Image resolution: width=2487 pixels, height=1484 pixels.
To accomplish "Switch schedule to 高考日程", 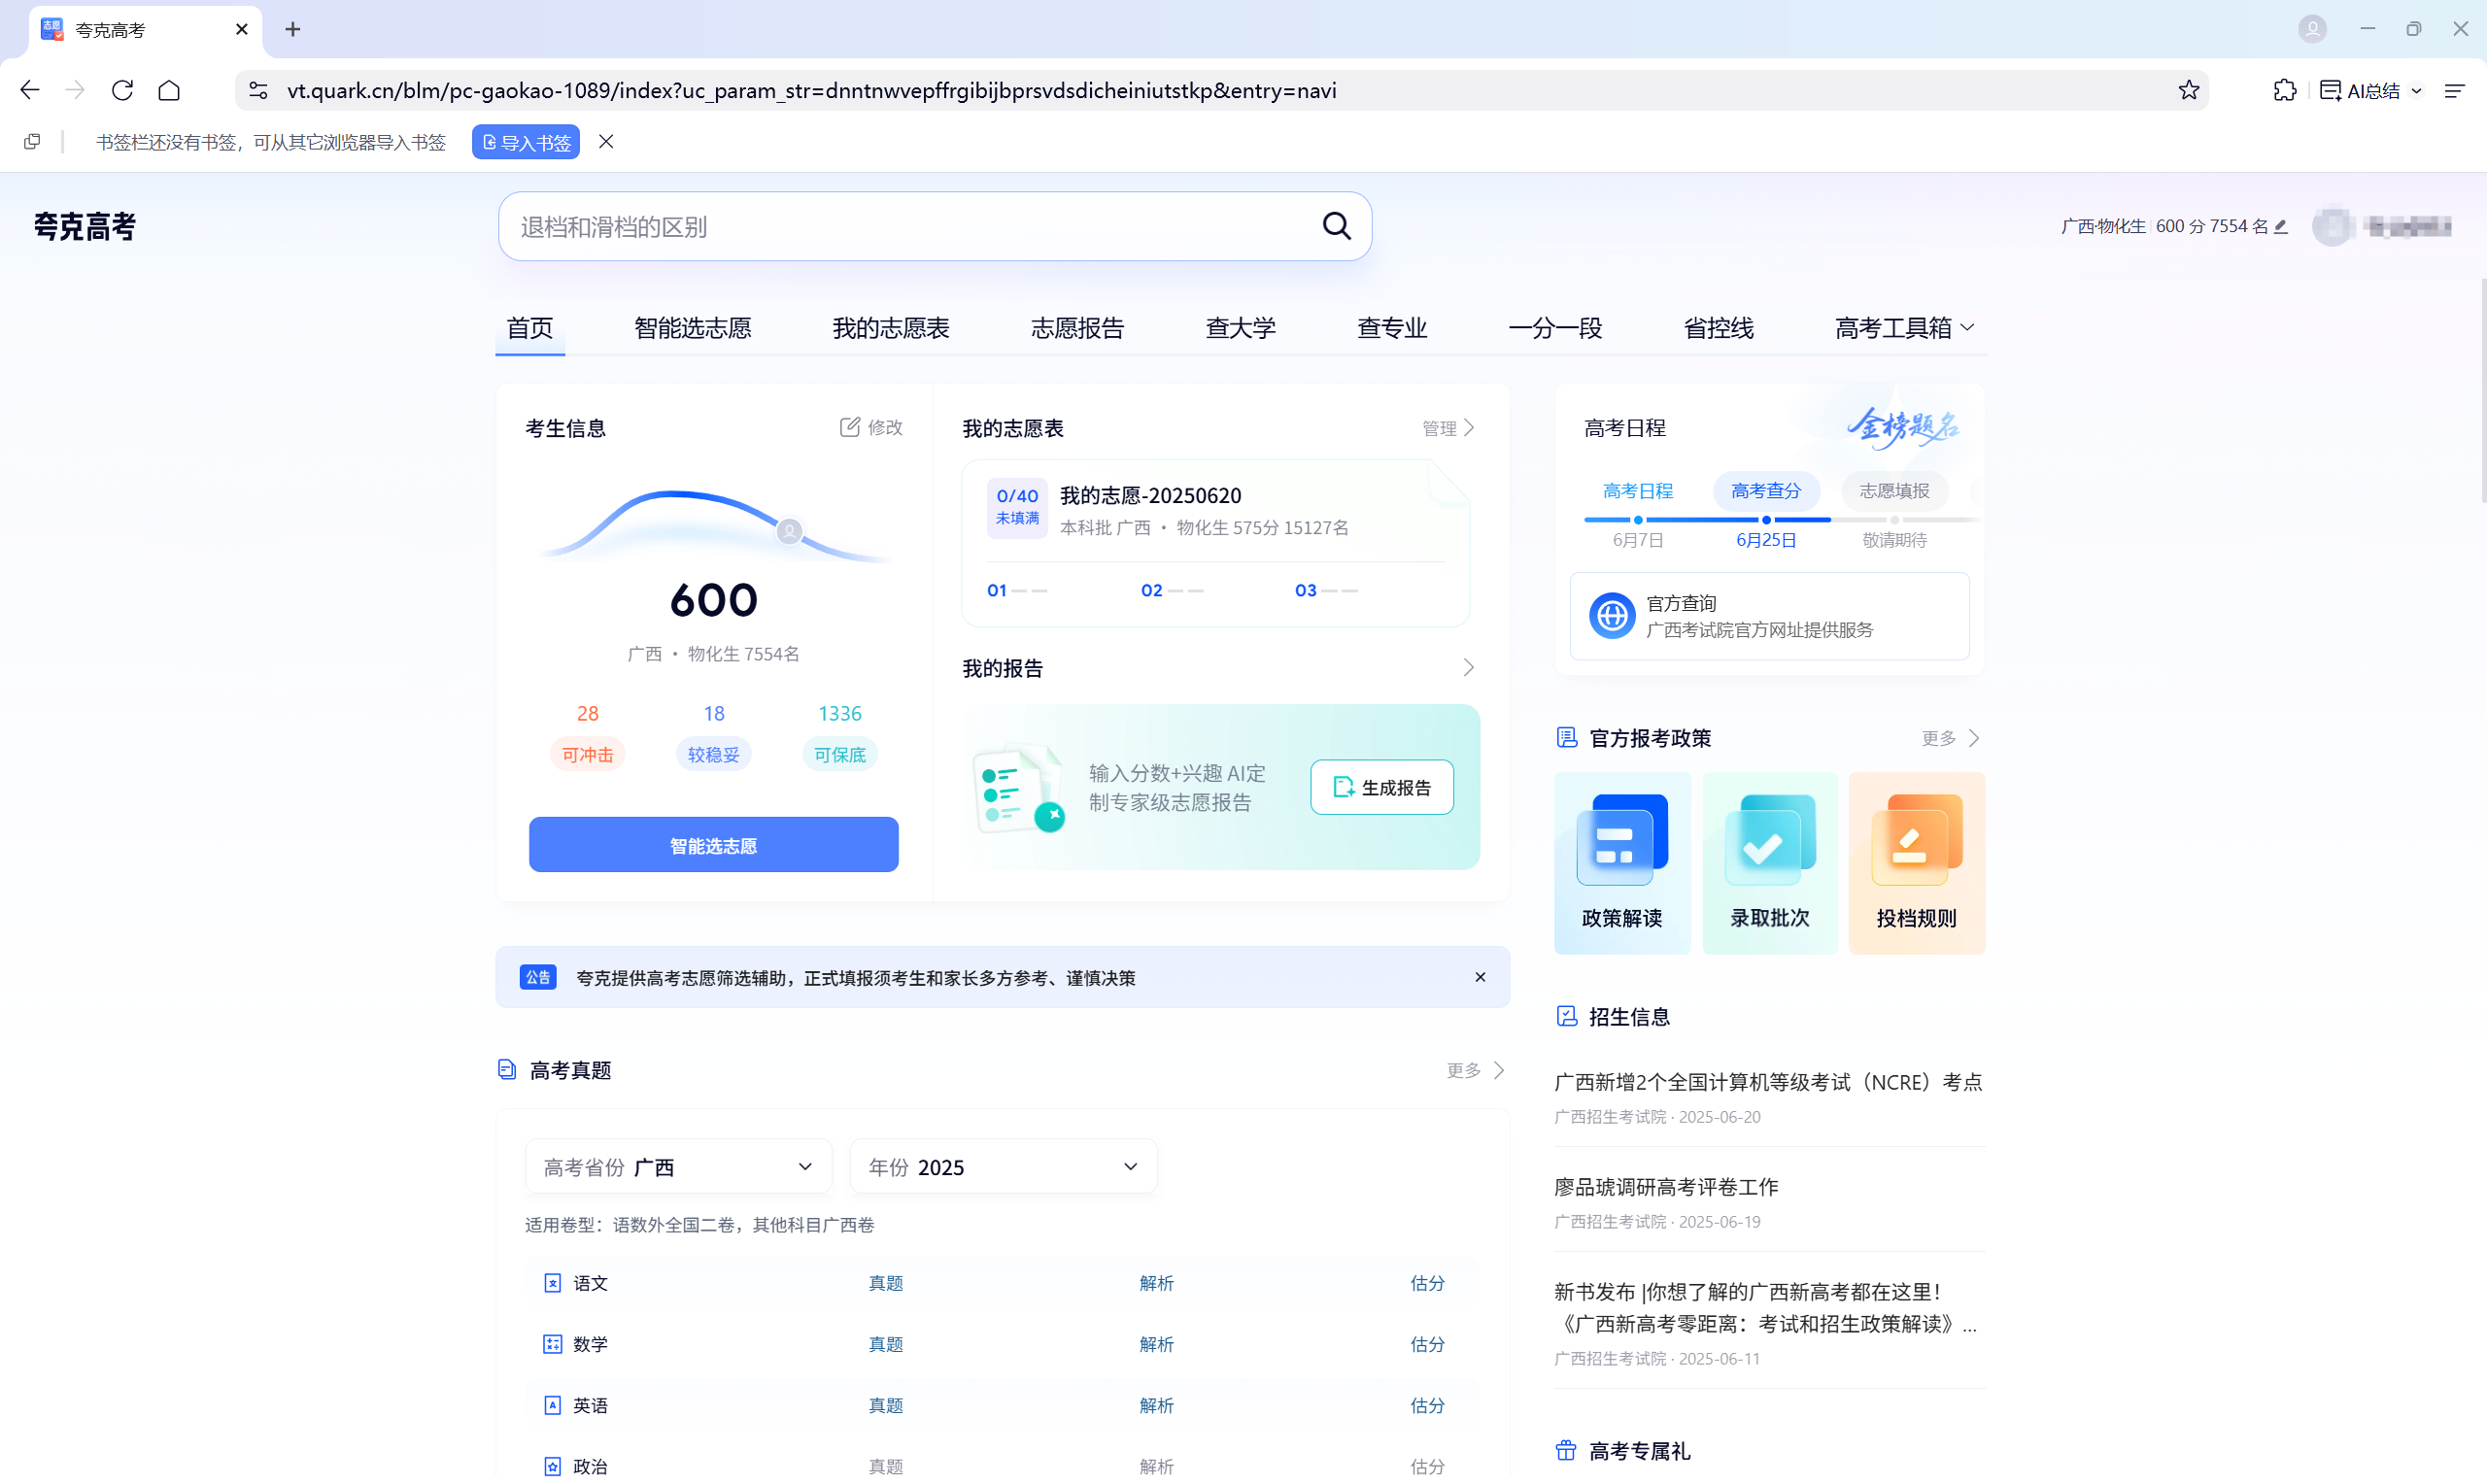I will (1638, 490).
